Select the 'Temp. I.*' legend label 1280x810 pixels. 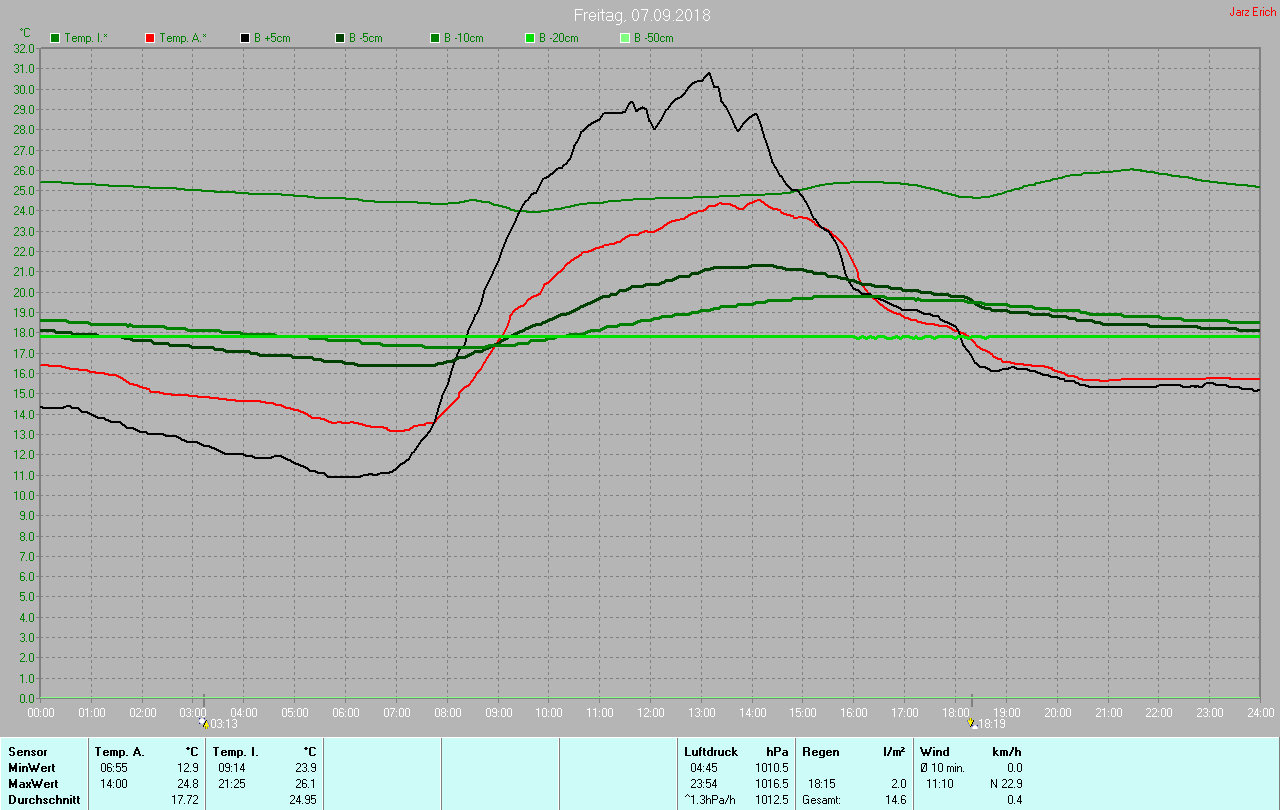[x=86, y=38]
